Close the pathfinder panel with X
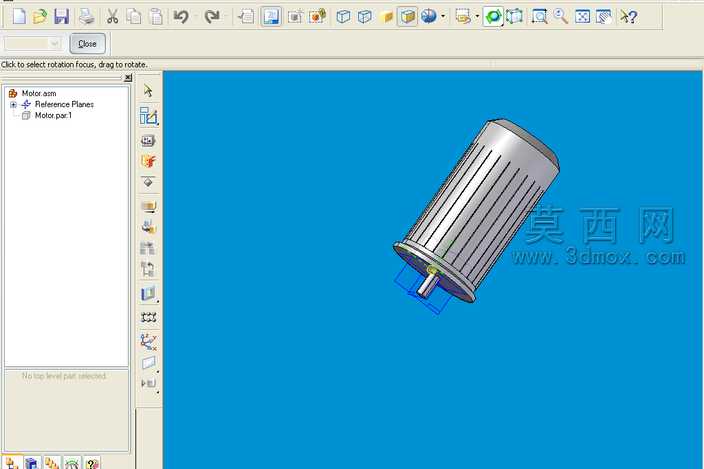704x469 pixels. point(128,78)
